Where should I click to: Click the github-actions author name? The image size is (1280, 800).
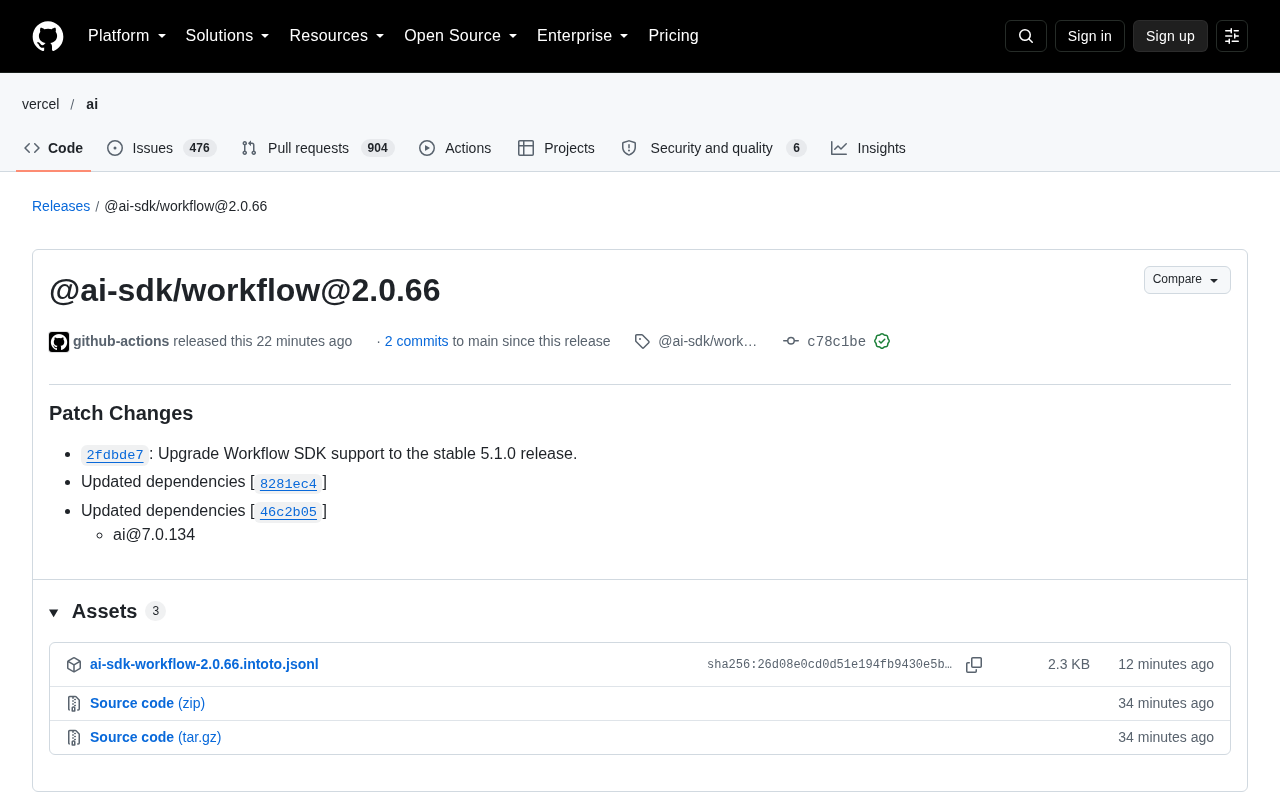click(121, 341)
